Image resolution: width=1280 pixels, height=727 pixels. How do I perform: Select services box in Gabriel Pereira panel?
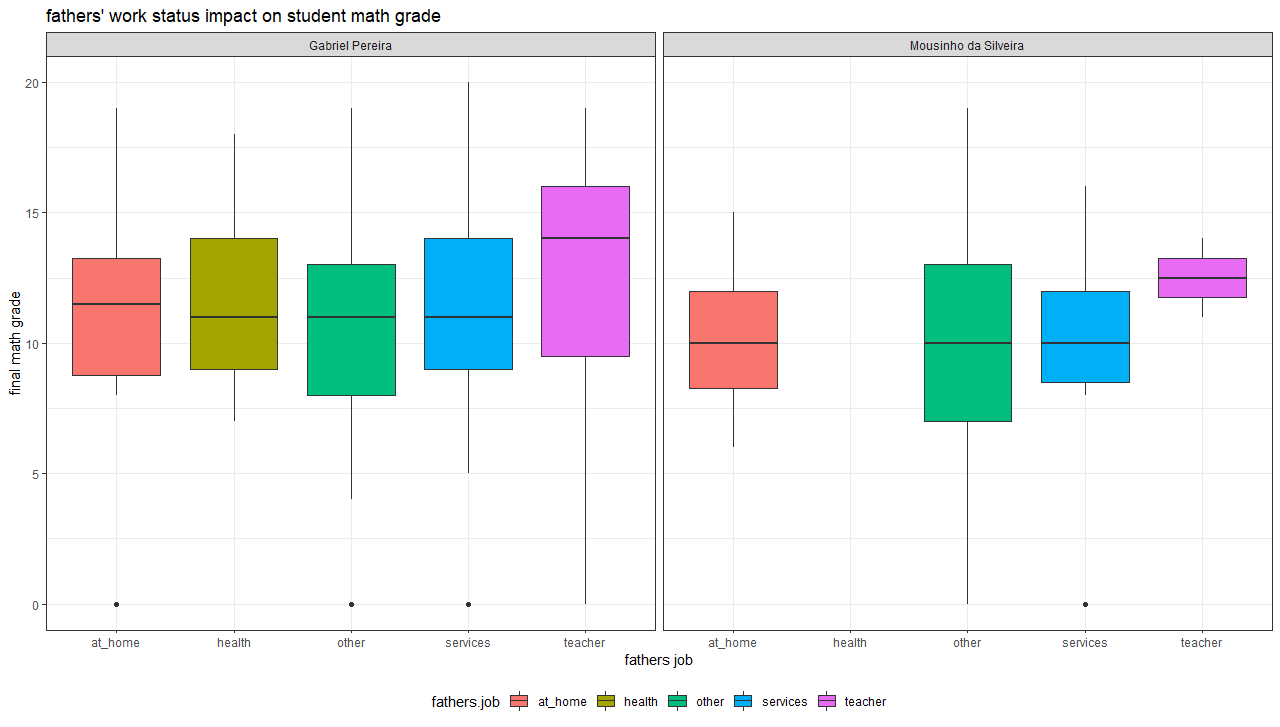(468, 304)
